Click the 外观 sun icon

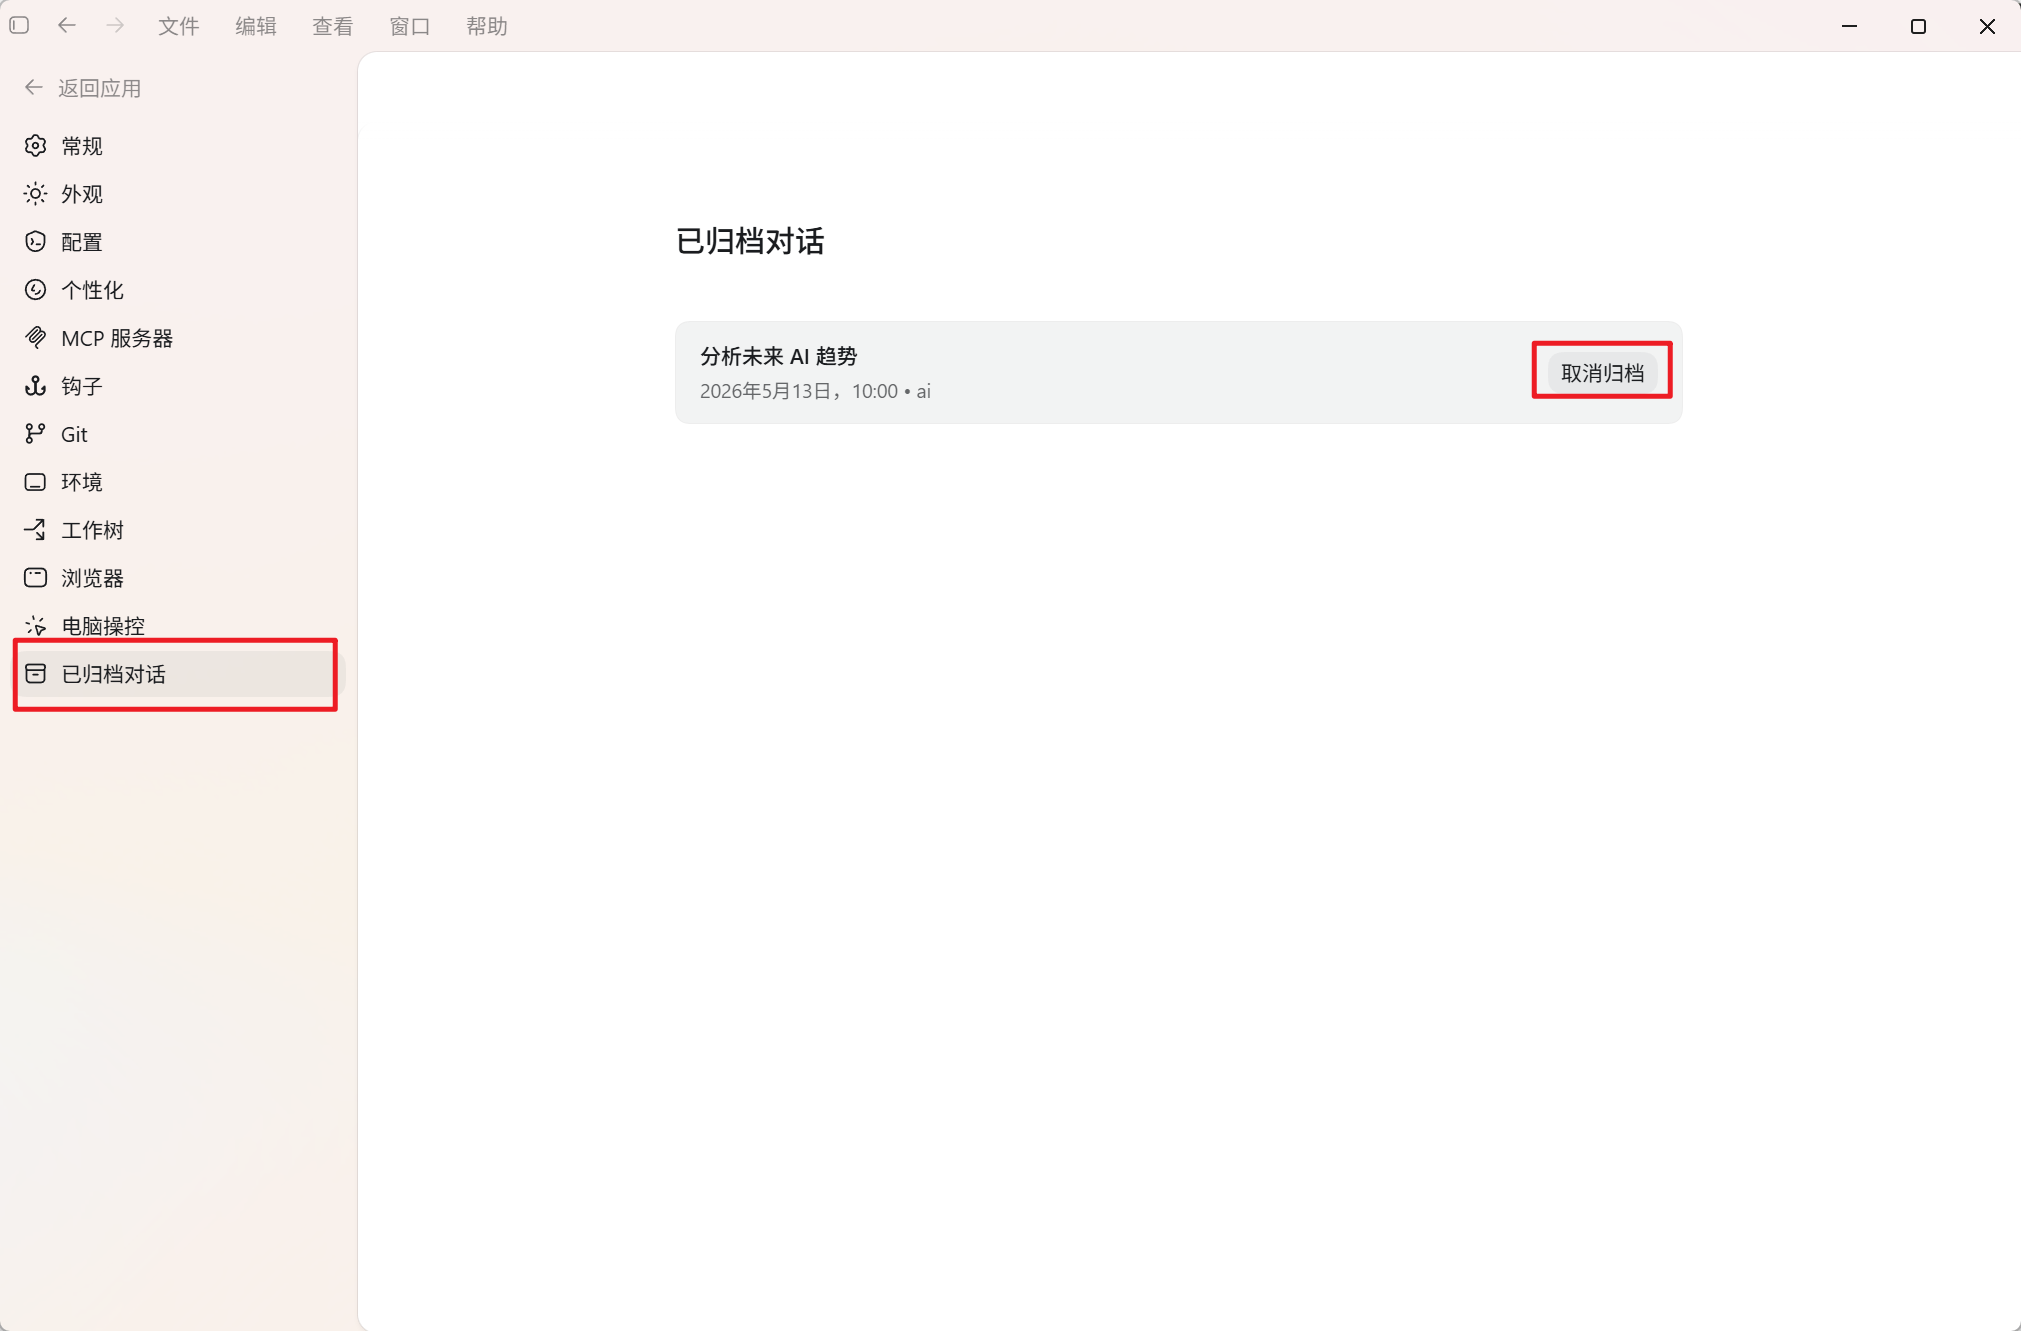coord(35,194)
